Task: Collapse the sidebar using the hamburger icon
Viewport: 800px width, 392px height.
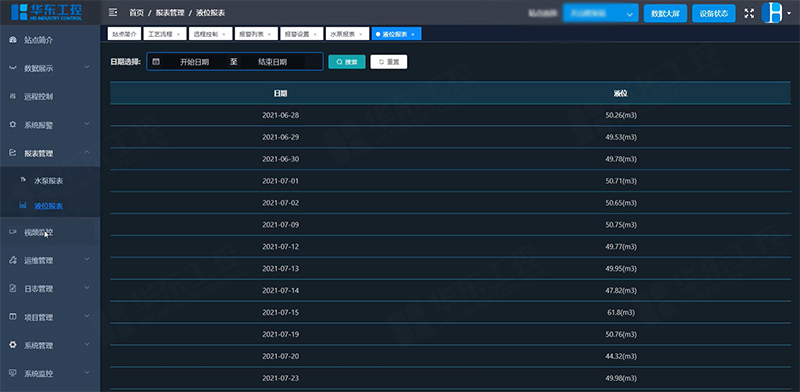Action: [113, 13]
